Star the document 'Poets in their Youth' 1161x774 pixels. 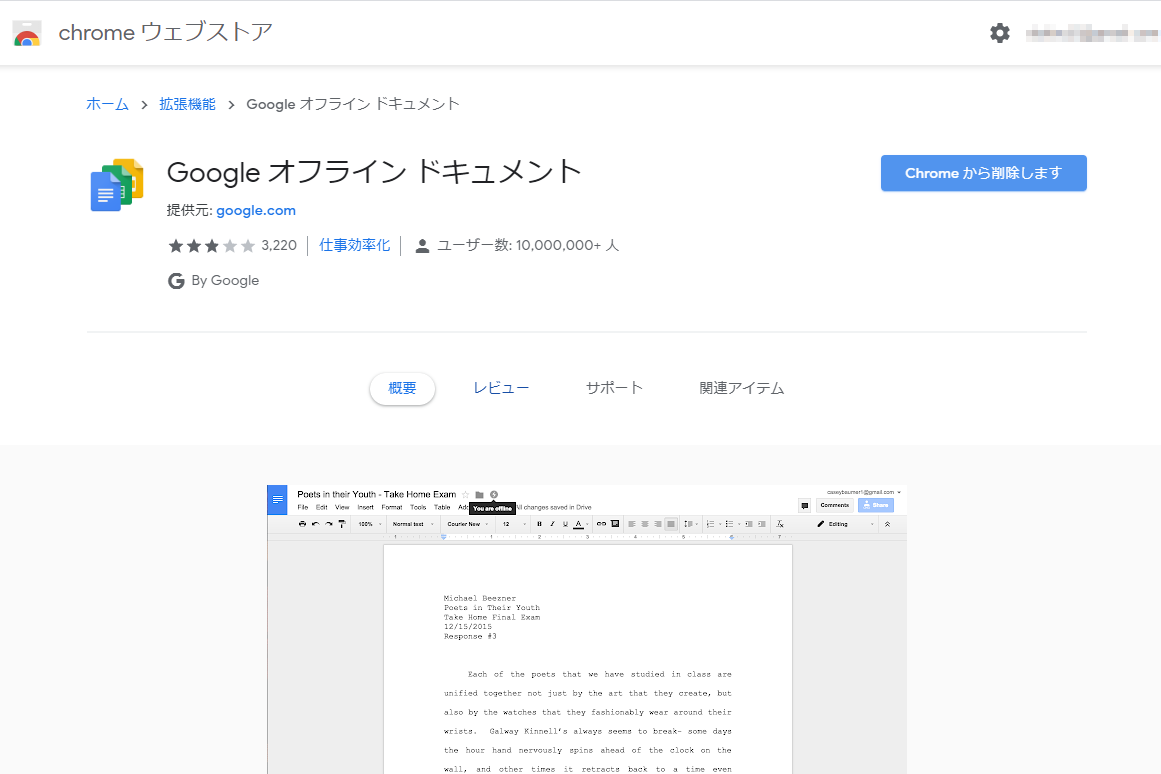pos(466,494)
